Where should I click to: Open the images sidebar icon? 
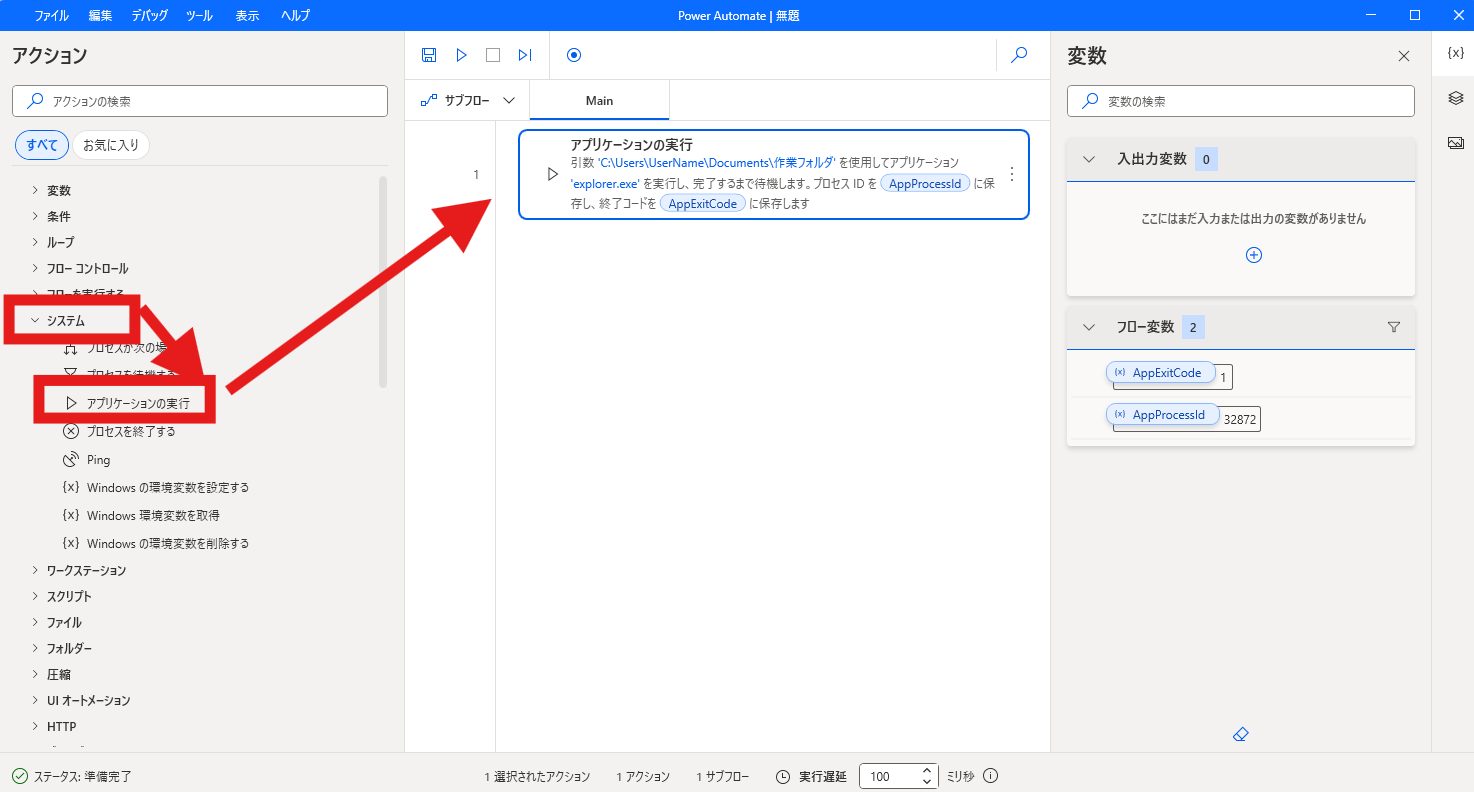click(x=1456, y=143)
